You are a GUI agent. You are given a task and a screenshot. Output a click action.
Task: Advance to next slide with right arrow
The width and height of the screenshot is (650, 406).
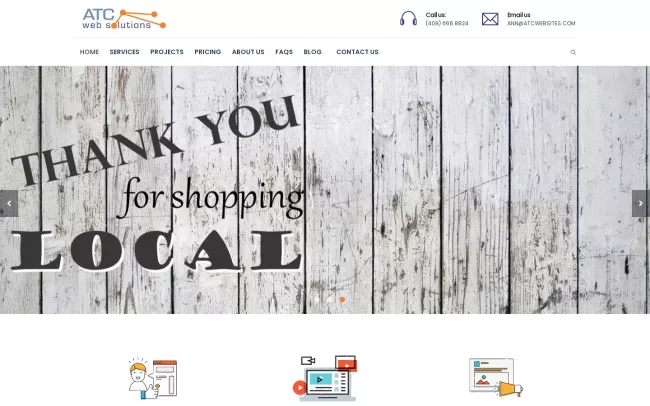click(x=640, y=203)
